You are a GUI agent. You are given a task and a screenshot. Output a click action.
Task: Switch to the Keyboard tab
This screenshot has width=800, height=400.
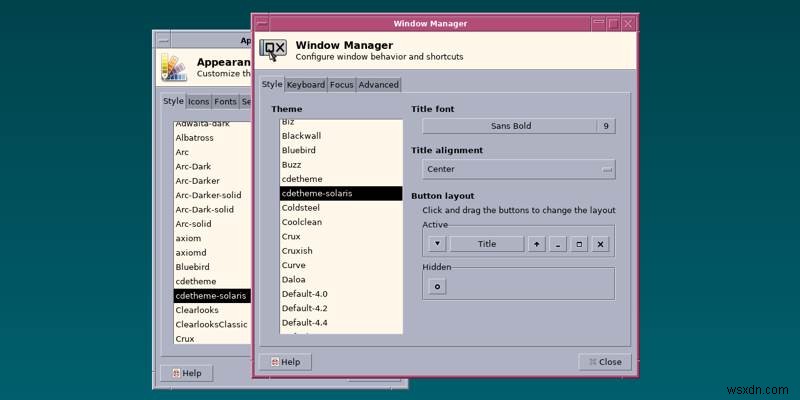pyautogui.click(x=306, y=85)
